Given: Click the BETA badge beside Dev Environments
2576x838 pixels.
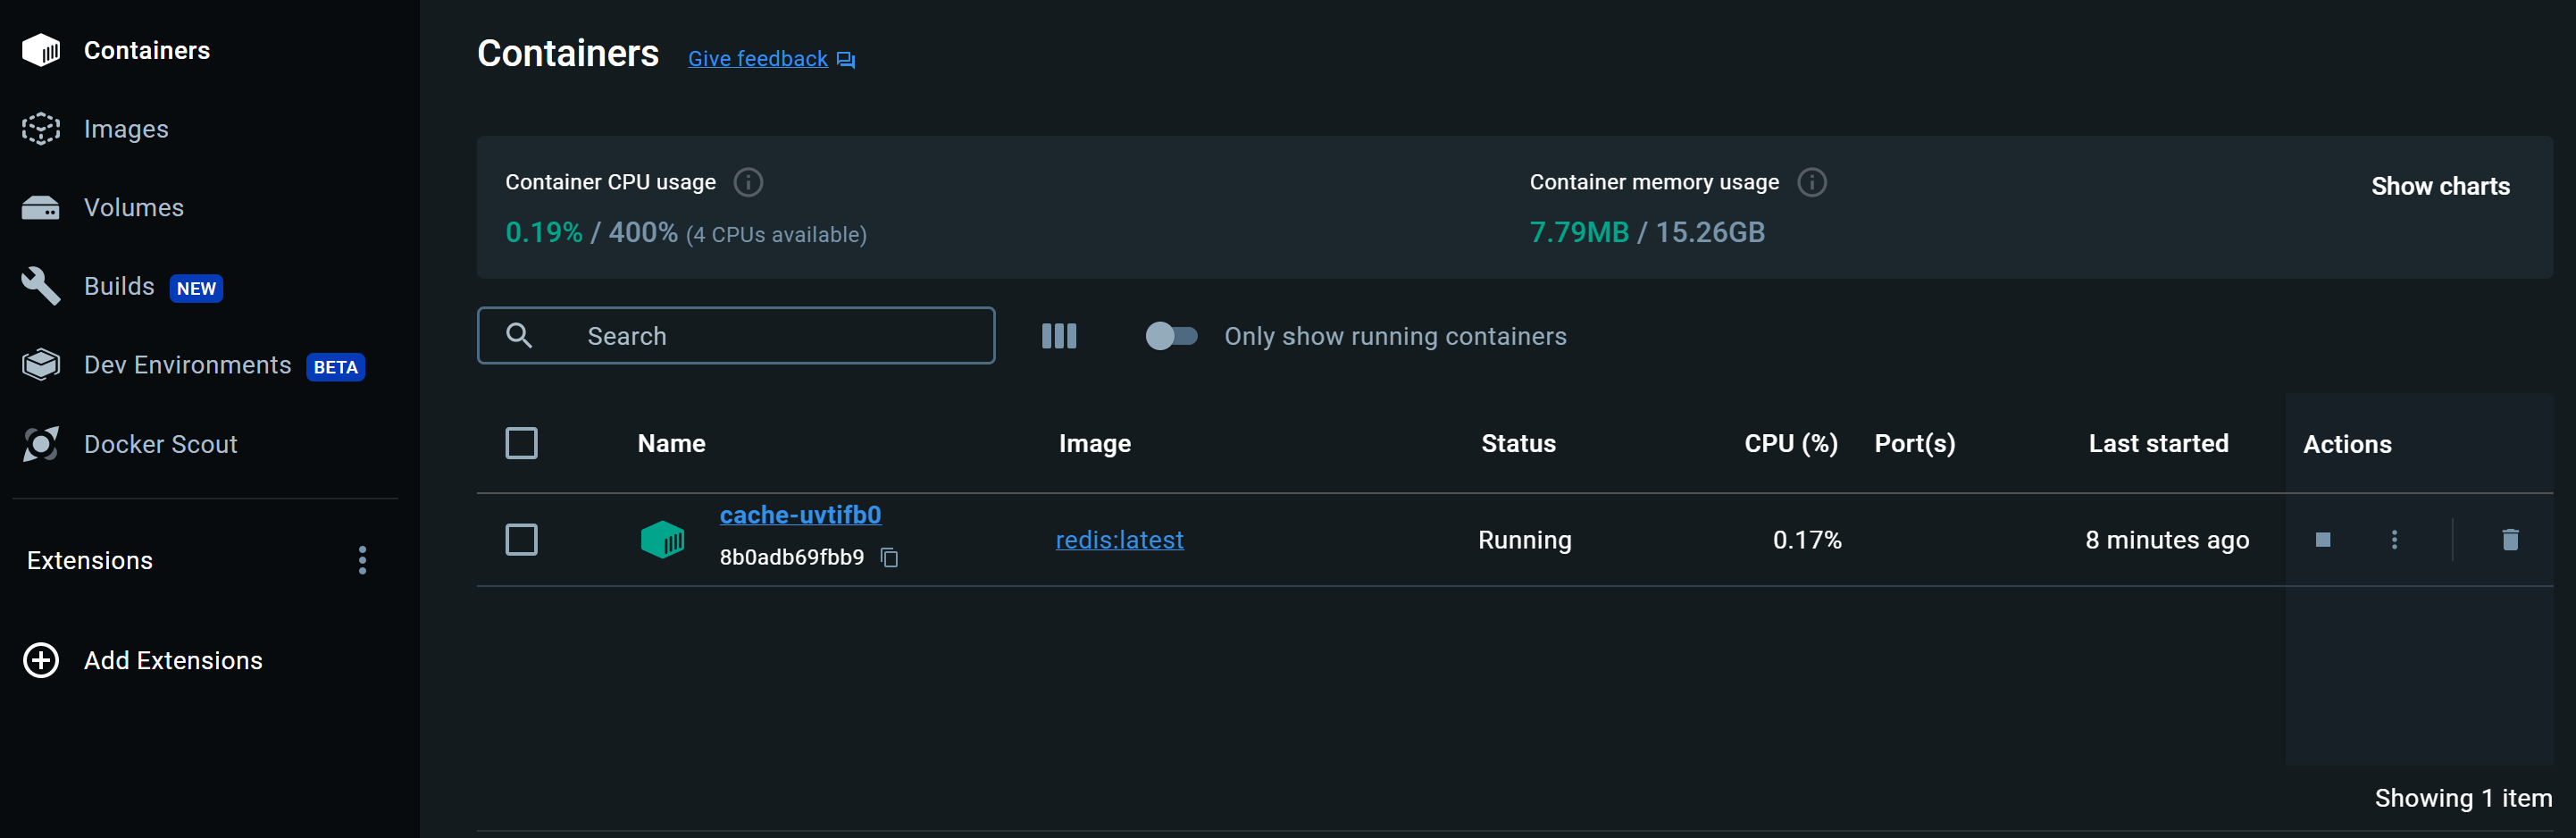Looking at the screenshot, I should 335,367.
